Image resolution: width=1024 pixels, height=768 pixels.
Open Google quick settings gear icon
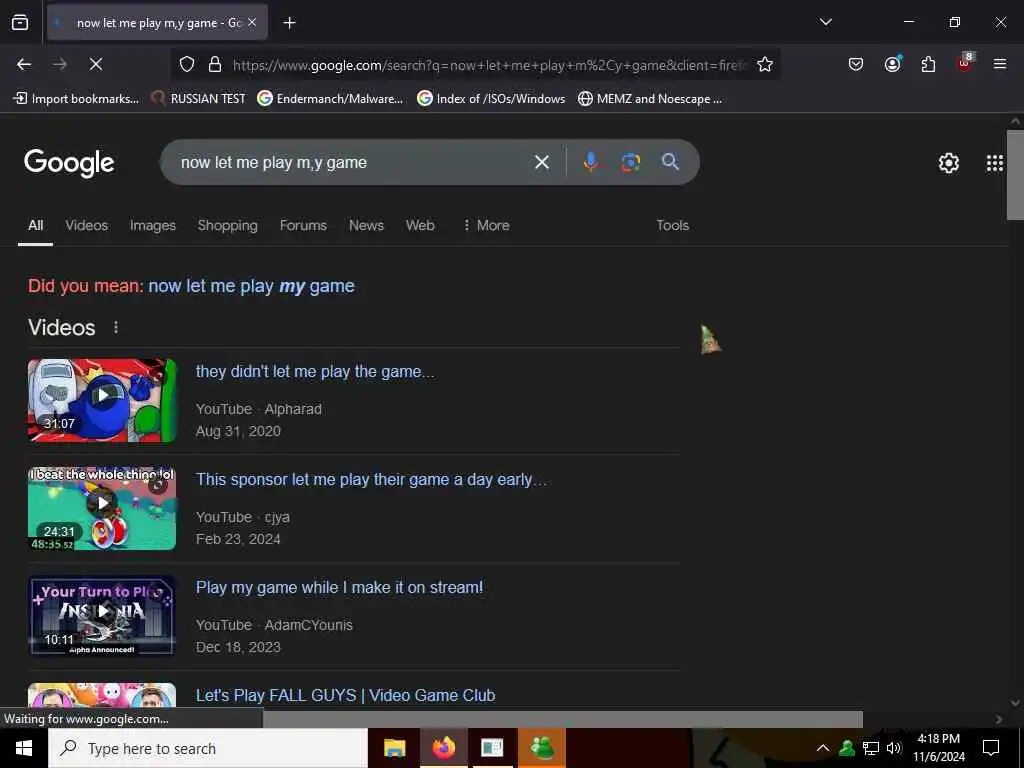point(948,163)
